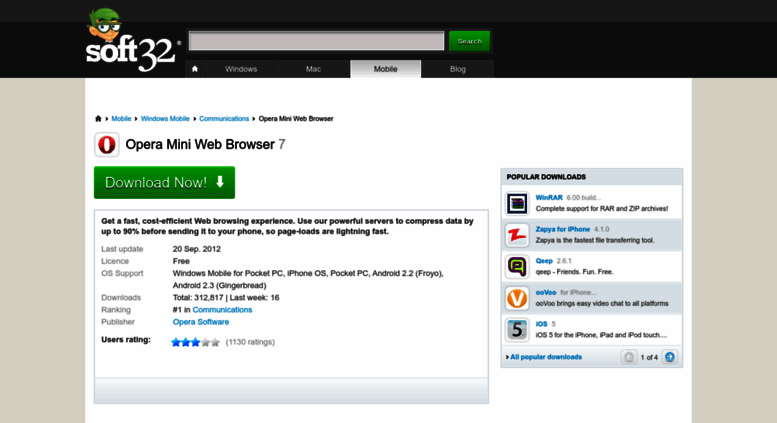The height and width of the screenshot is (423, 777).
Task: Click 'Zapya is the fastest file transferring tool.'
Action: pos(595,240)
